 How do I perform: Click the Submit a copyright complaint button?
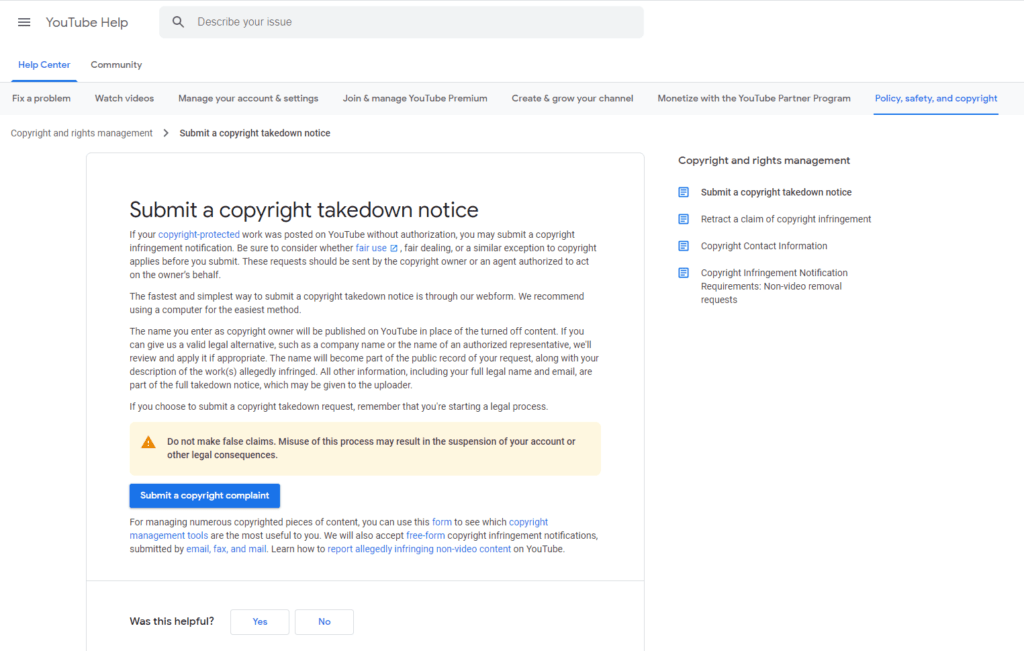tap(204, 495)
